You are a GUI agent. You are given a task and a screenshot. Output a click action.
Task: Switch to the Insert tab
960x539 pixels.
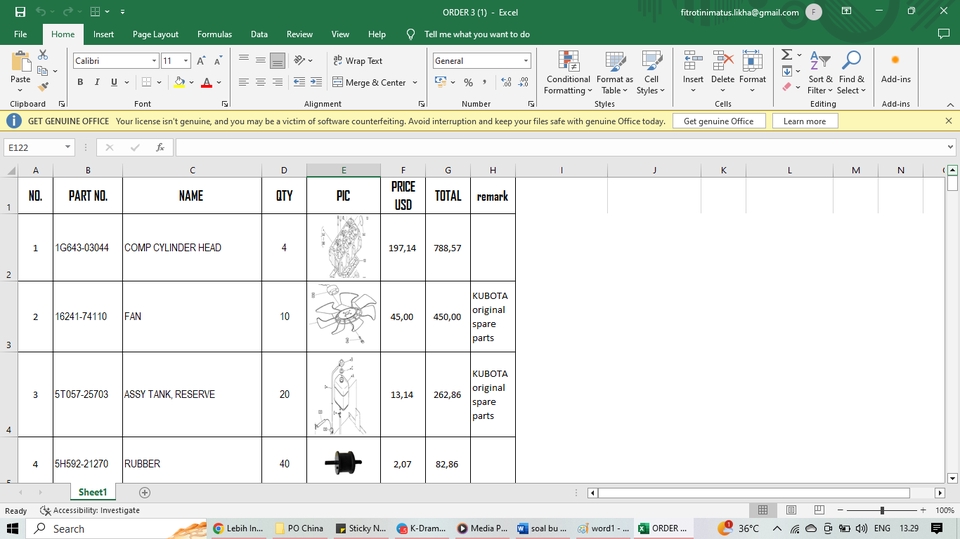(x=103, y=34)
